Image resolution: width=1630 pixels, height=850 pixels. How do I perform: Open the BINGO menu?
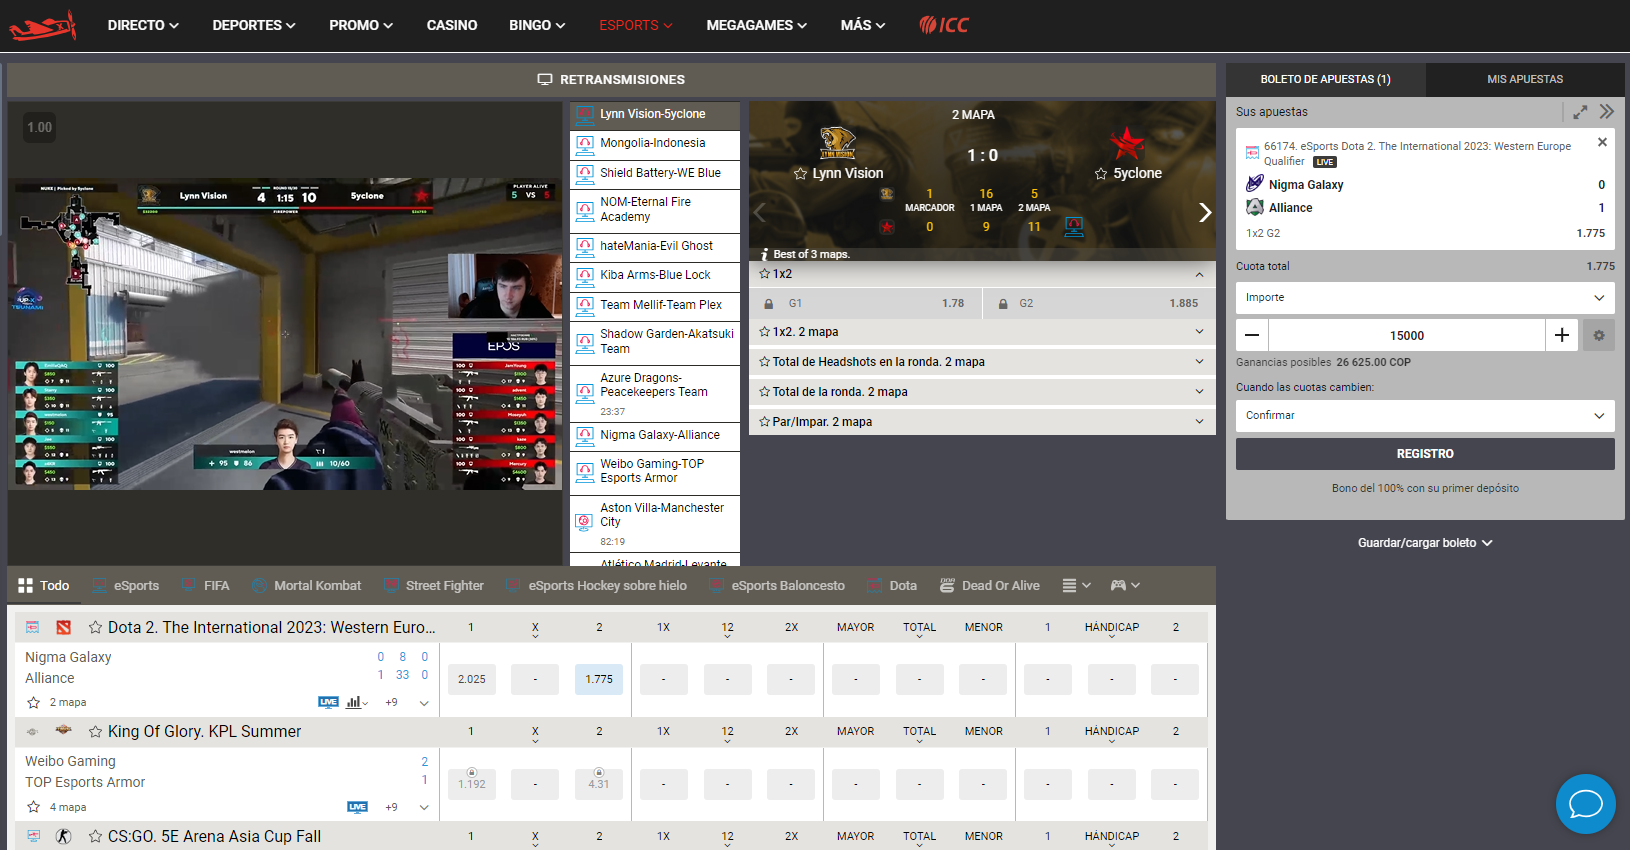pyautogui.click(x=537, y=25)
